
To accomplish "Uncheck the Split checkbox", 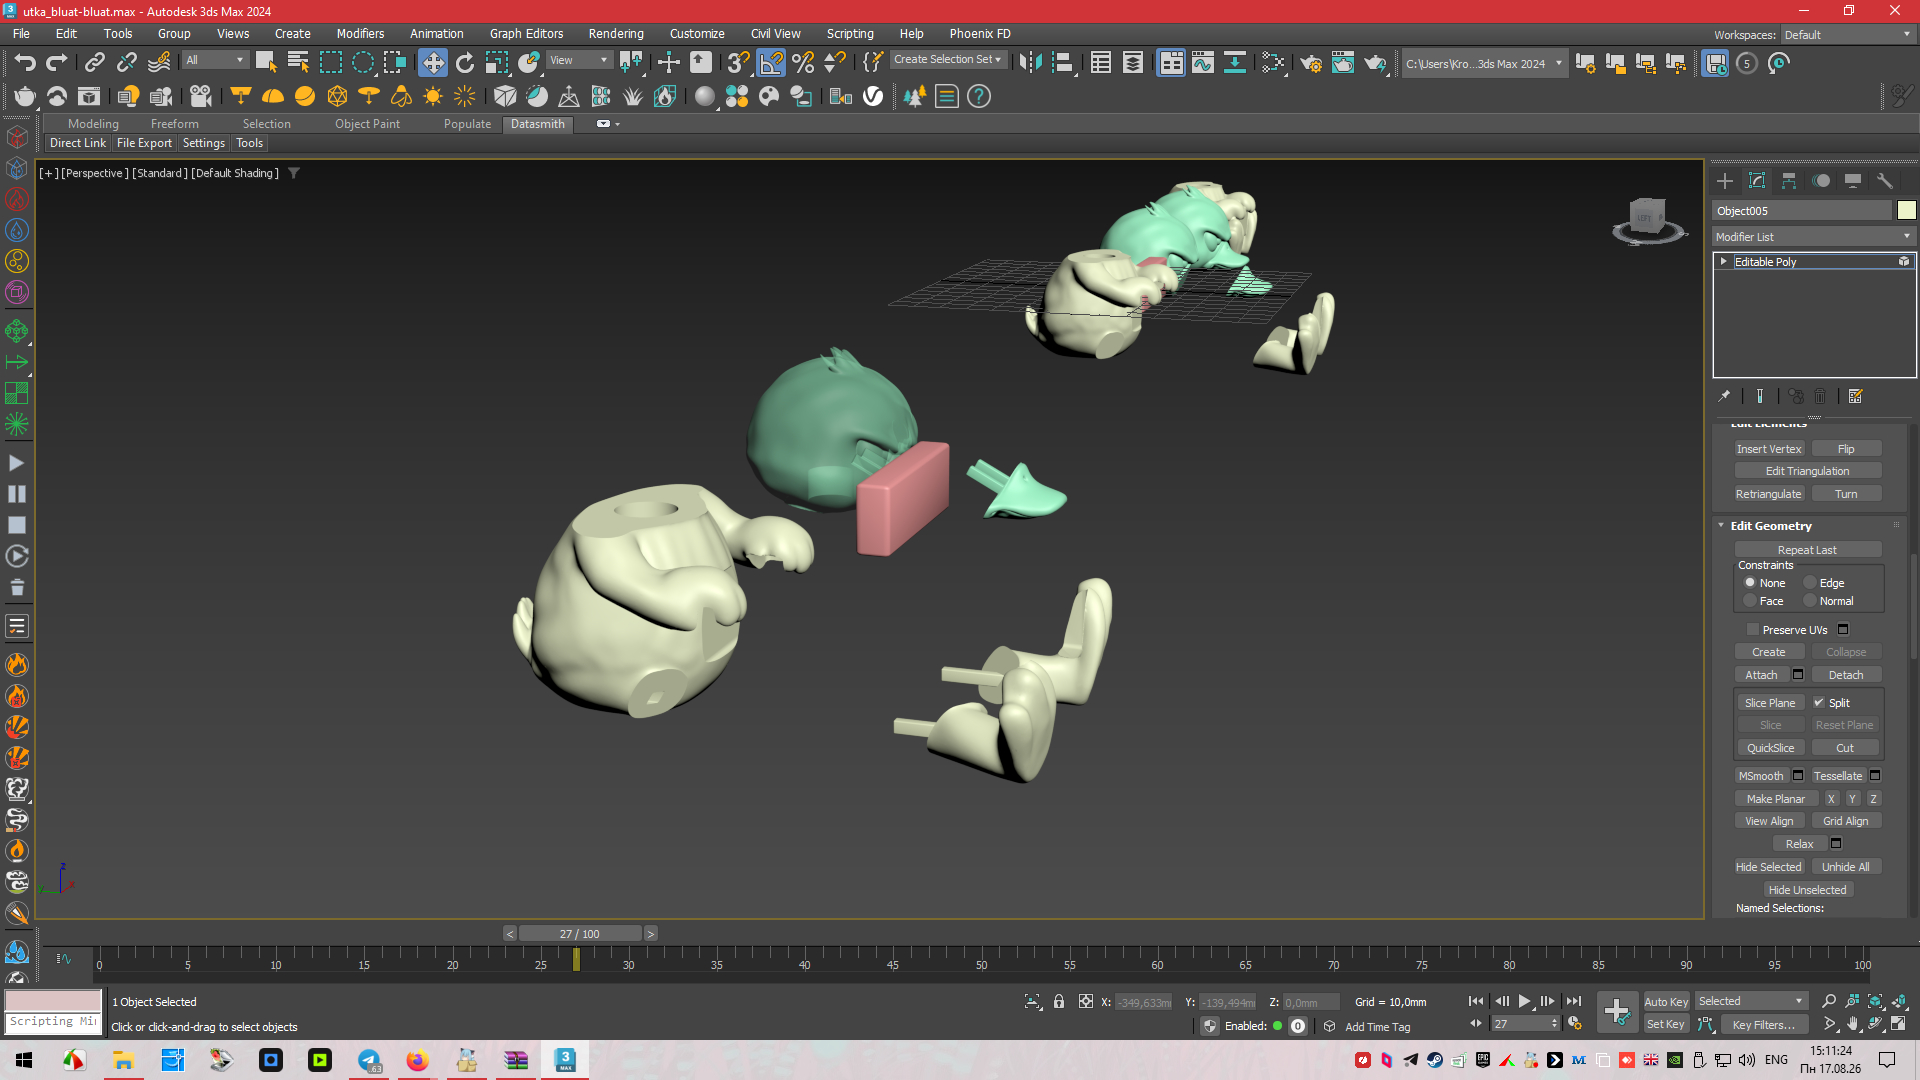I will tap(1819, 703).
